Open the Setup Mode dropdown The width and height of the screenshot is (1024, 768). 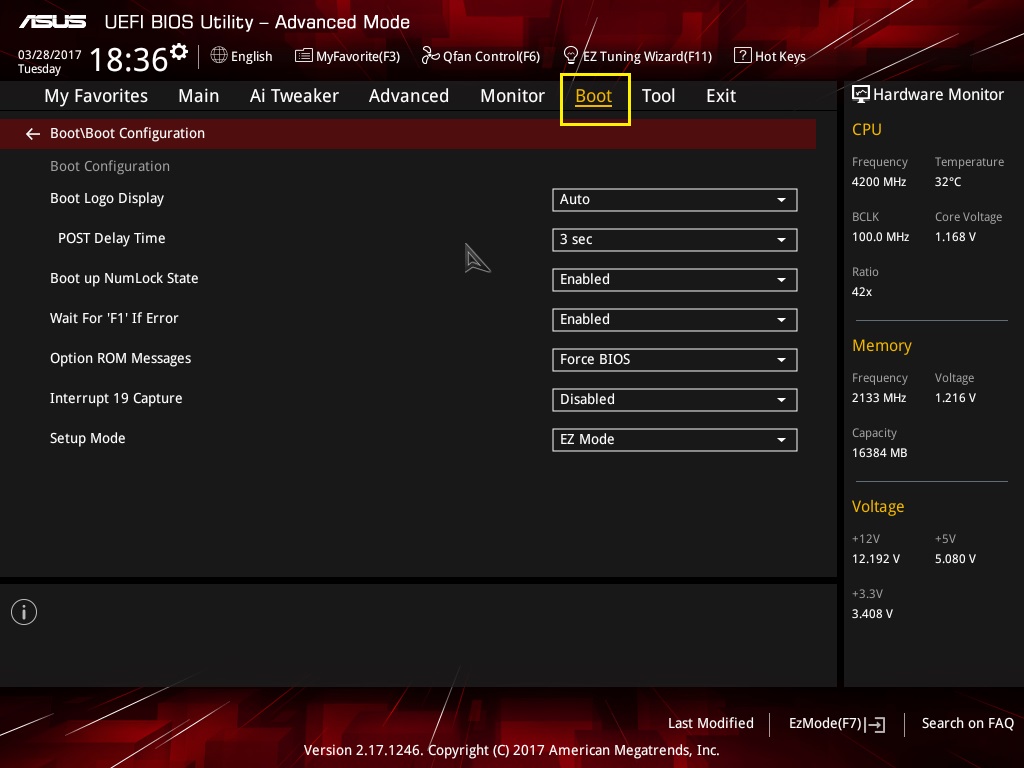[x=675, y=440]
